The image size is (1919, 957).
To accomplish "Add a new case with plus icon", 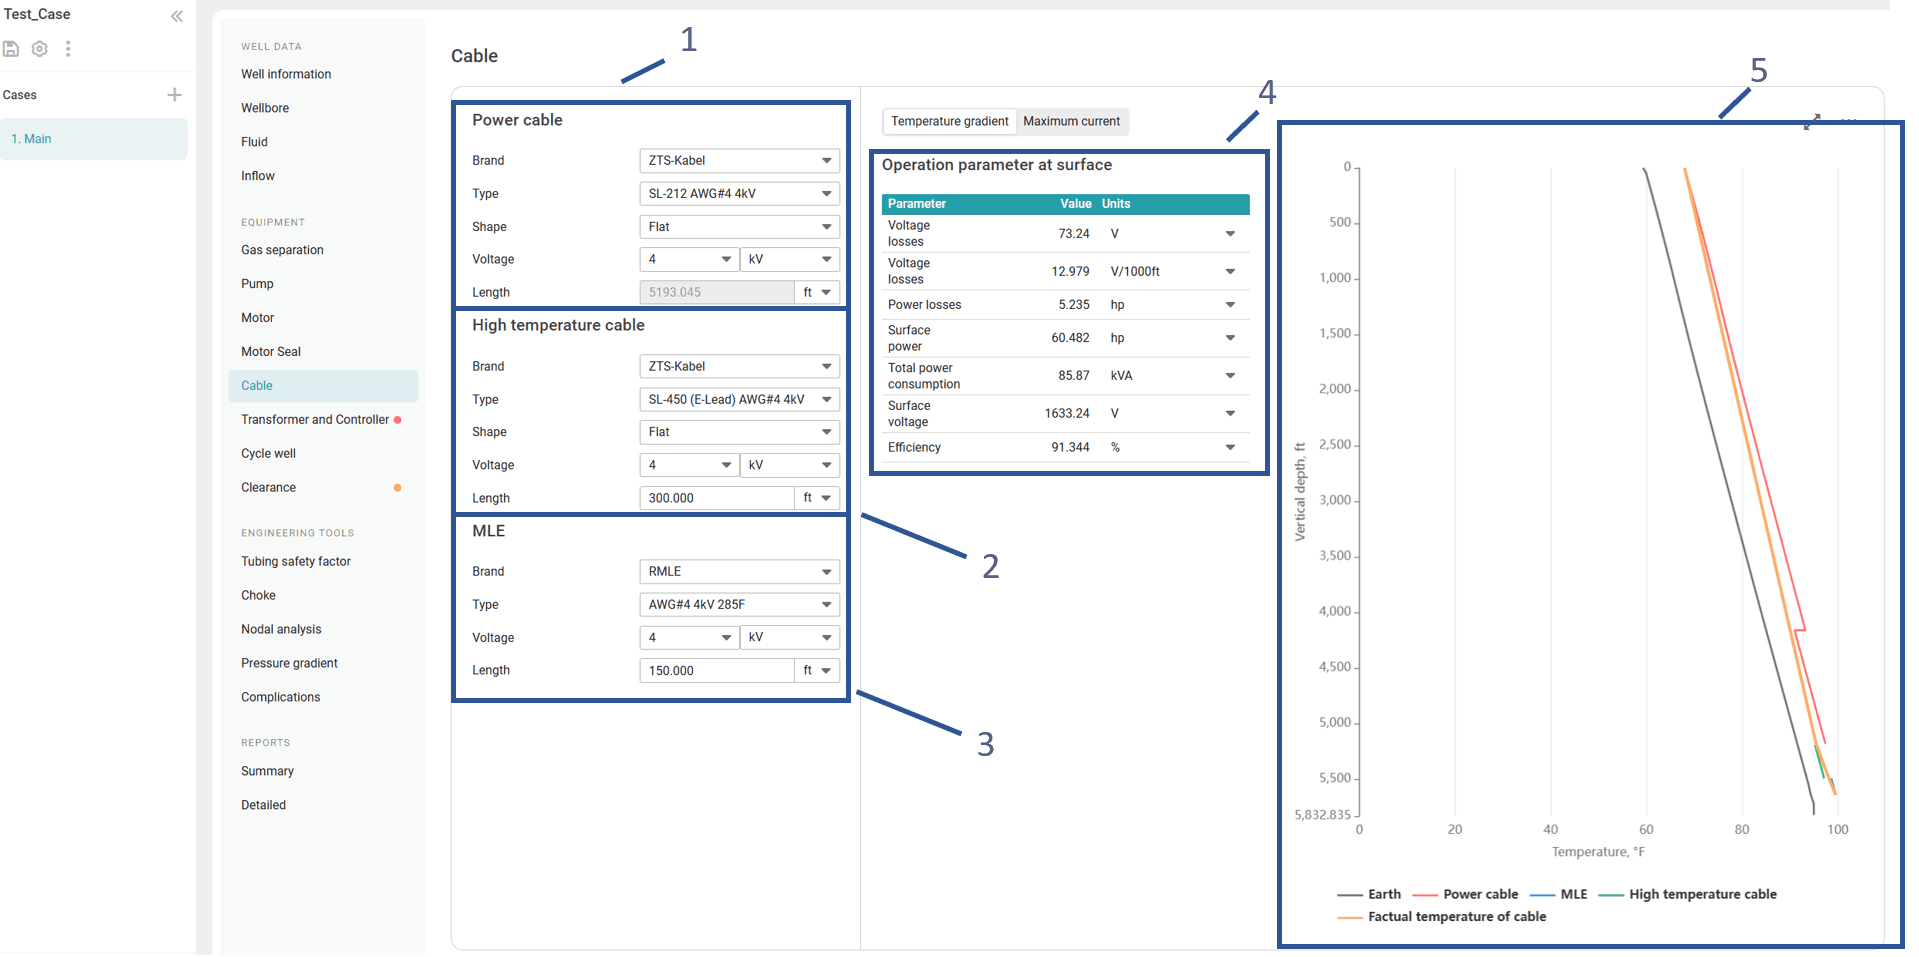I will (x=174, y=95).
